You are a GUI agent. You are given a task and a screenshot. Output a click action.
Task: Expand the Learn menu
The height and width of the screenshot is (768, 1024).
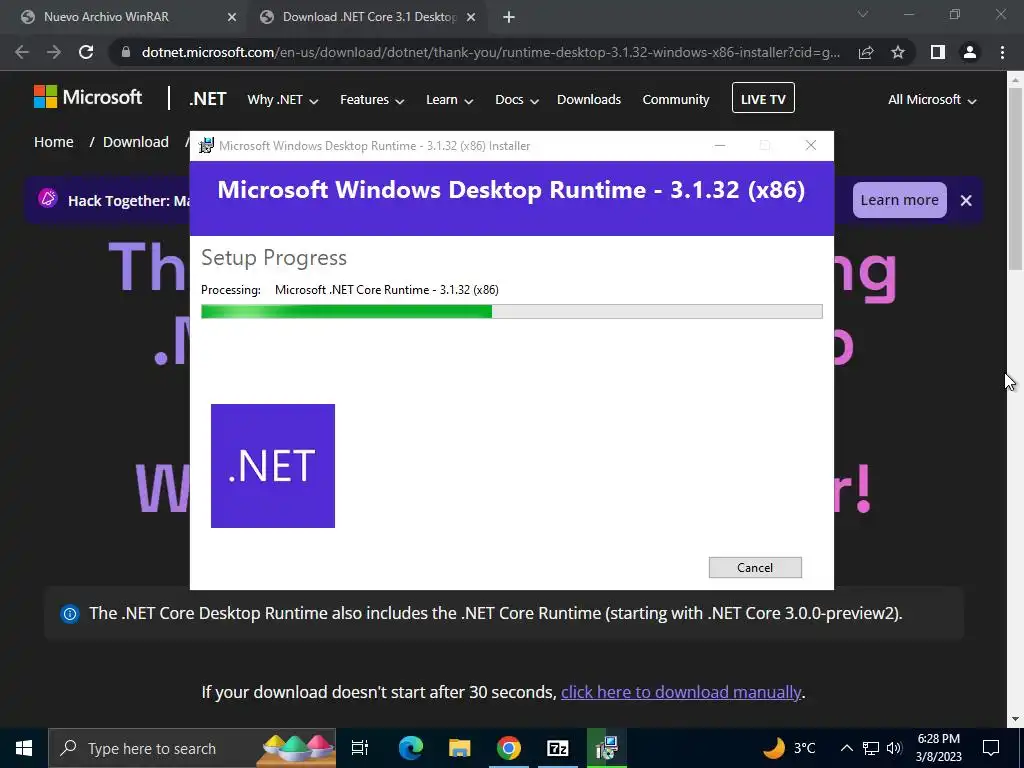[449, 100]
